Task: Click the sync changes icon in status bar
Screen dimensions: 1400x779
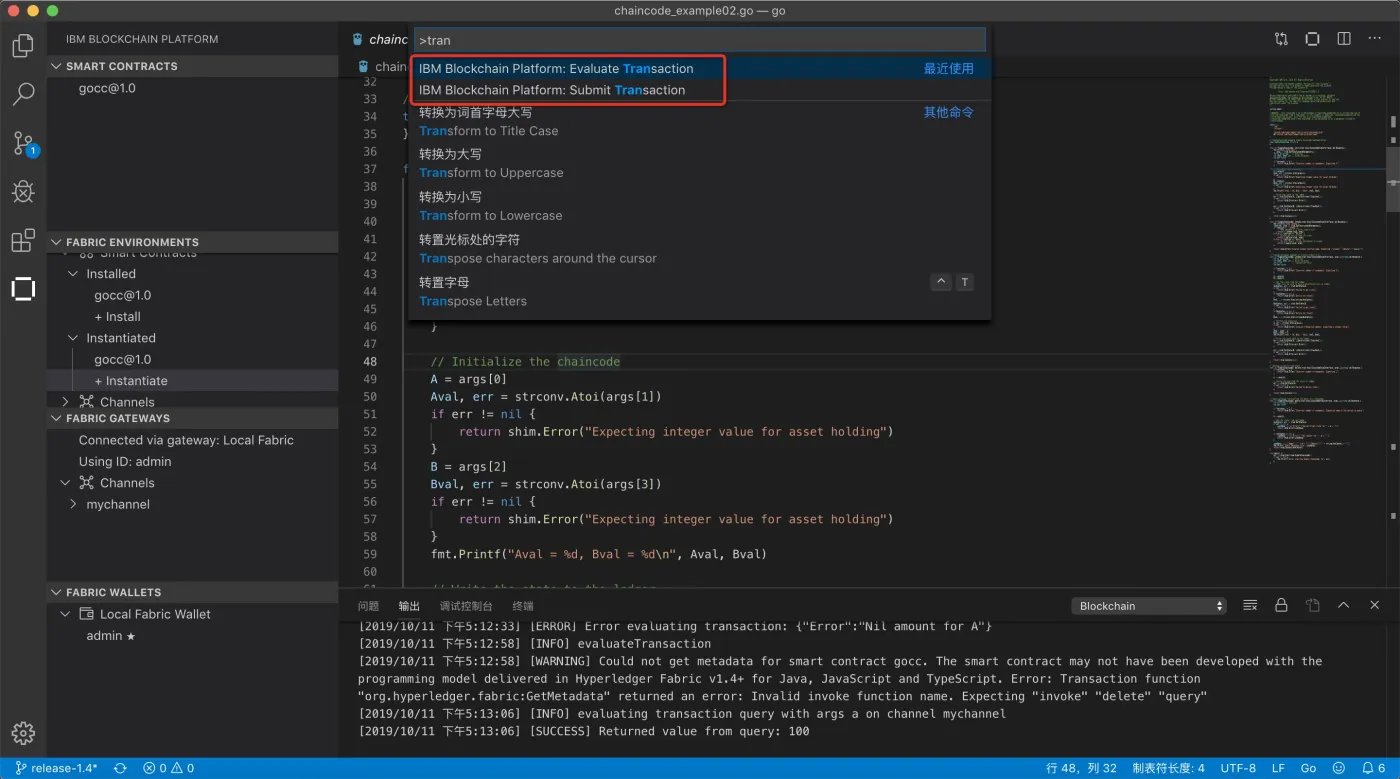Action: pyautogui.click(x=120, y=768)
